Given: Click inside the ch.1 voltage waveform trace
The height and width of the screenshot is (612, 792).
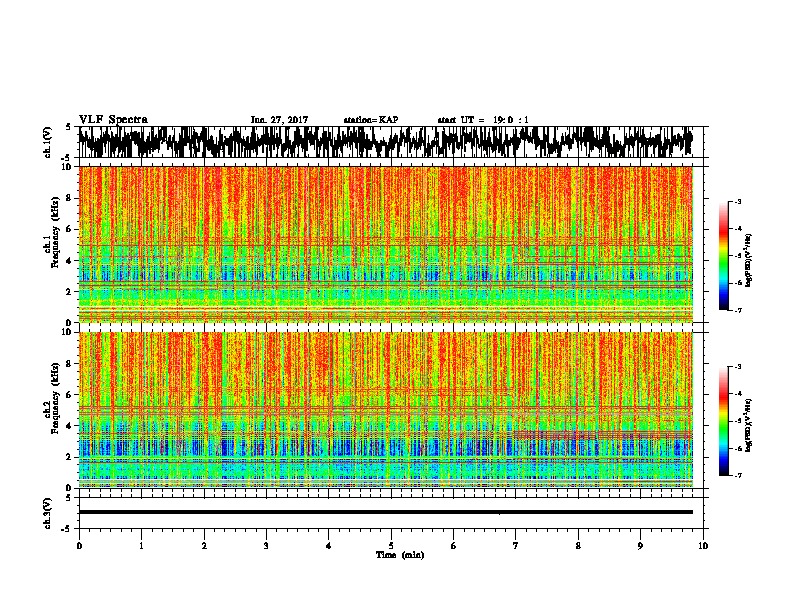Looking at the screenshot, I should pyautogui.click(x=385, y=142).
